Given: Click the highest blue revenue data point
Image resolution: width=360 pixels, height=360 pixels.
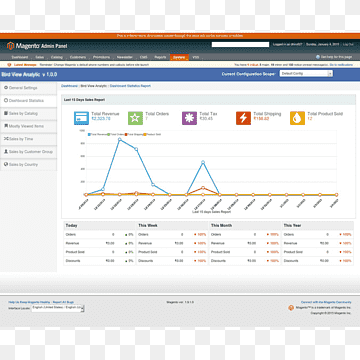Looking at the screenshot, I should click(x=119, y=139).
